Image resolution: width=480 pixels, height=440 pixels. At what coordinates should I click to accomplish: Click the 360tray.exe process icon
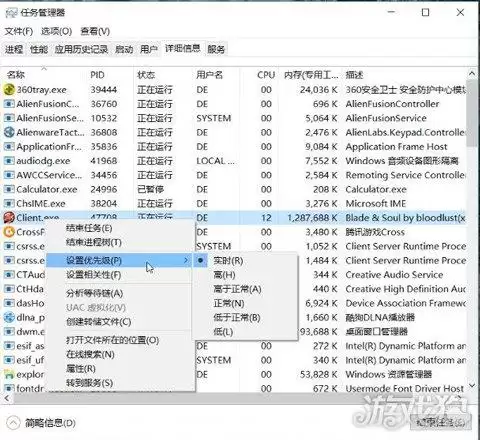tap(9, 89)
